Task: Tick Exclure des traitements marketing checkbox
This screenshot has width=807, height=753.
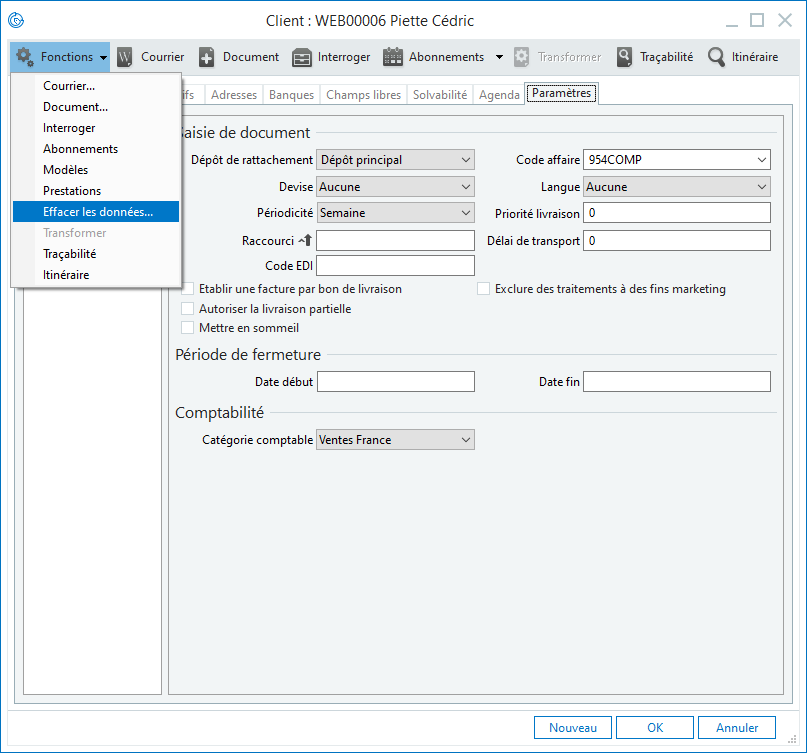Action: [x=483, y=289]
